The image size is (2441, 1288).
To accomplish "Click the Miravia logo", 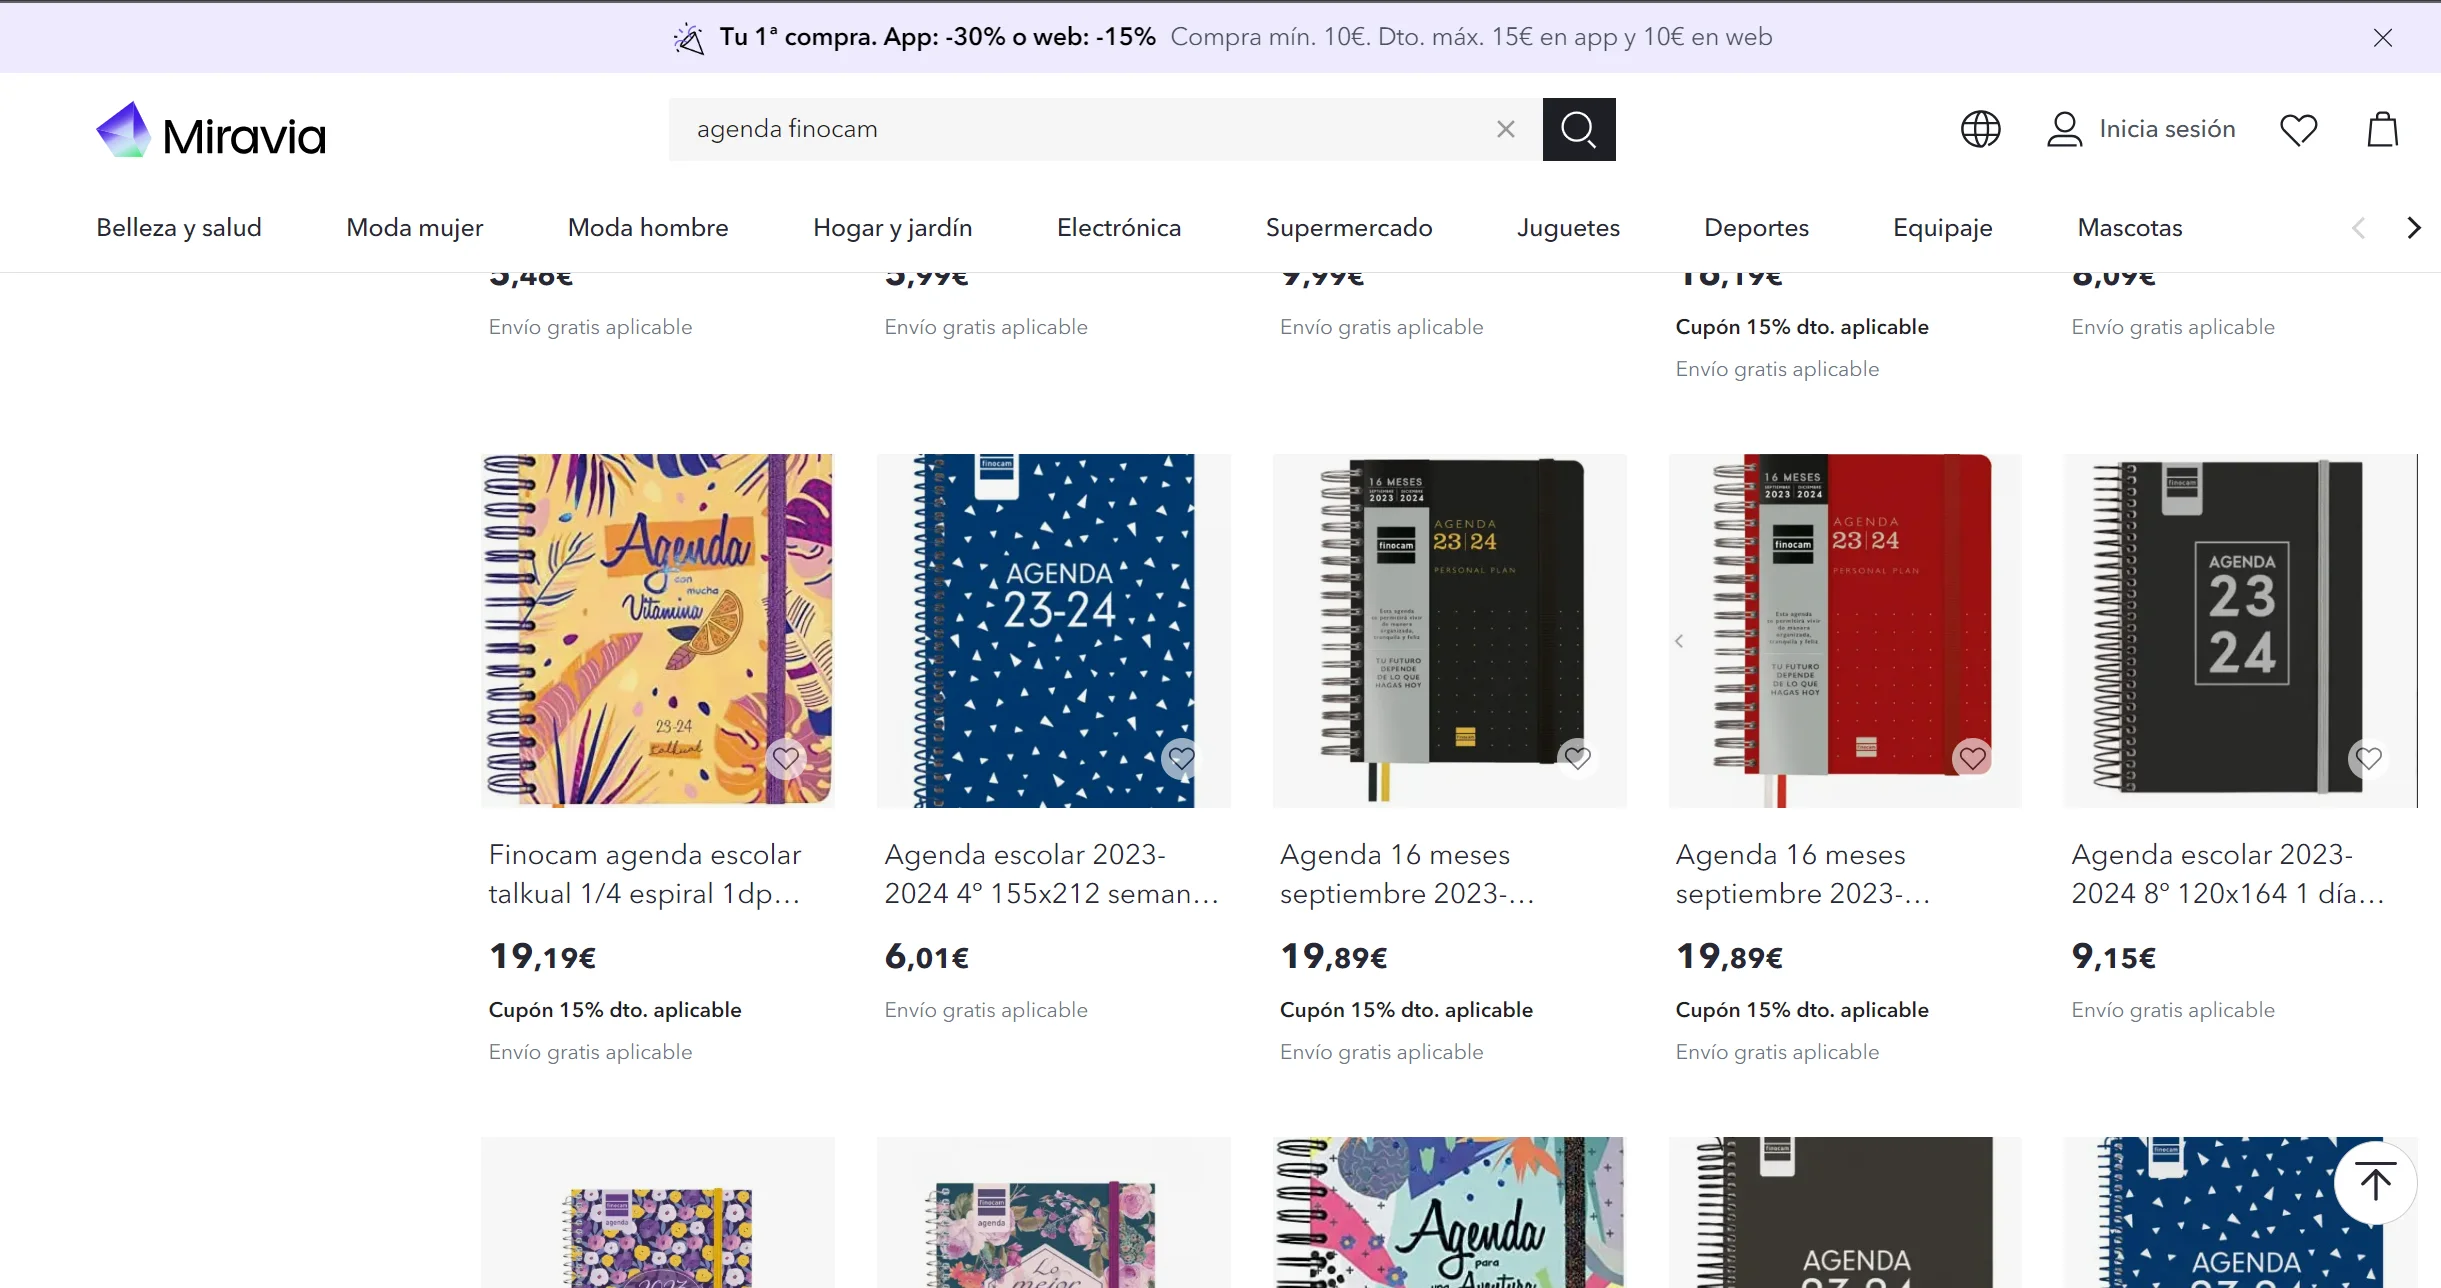I will 211,131.
